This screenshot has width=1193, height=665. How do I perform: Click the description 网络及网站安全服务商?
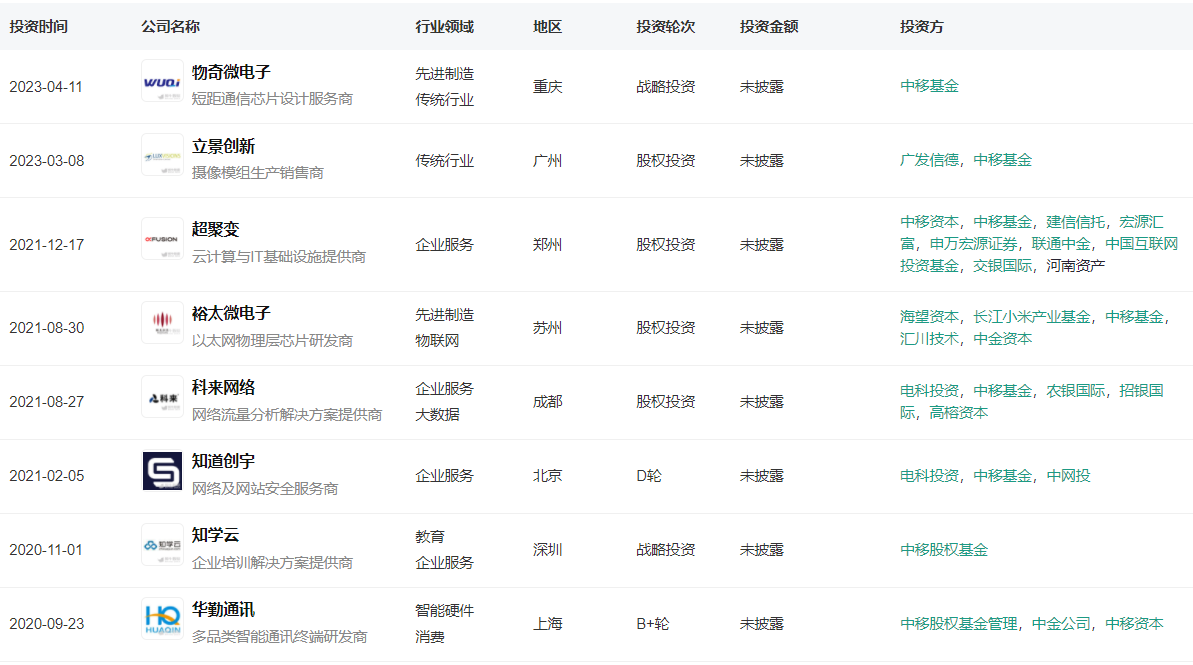tap(265, 488)
